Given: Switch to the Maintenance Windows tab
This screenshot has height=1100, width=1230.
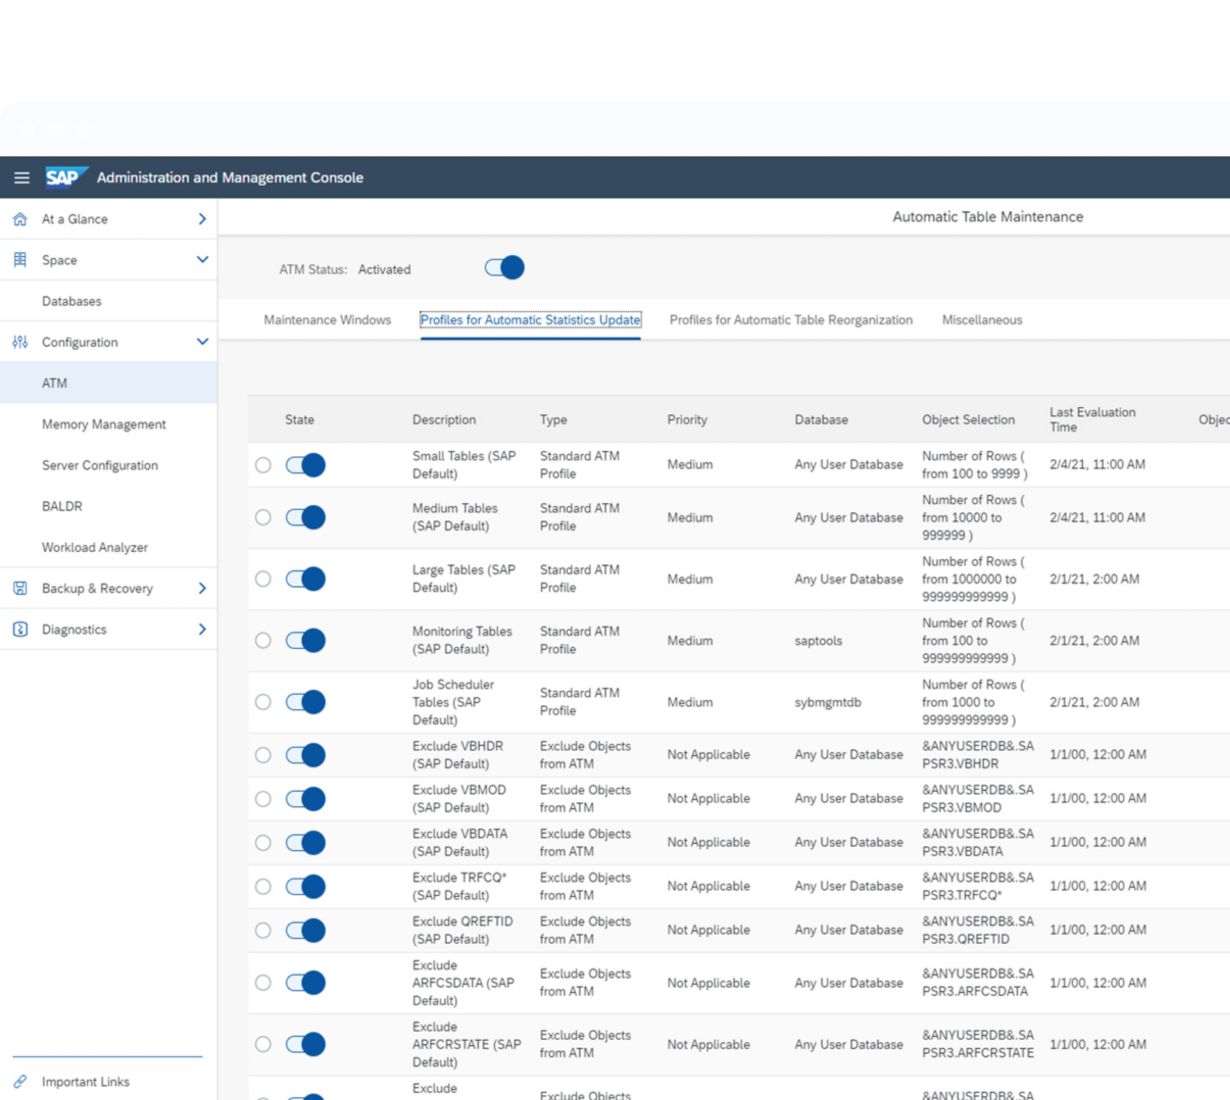Looking at the screenshot, I should (327, 320).
